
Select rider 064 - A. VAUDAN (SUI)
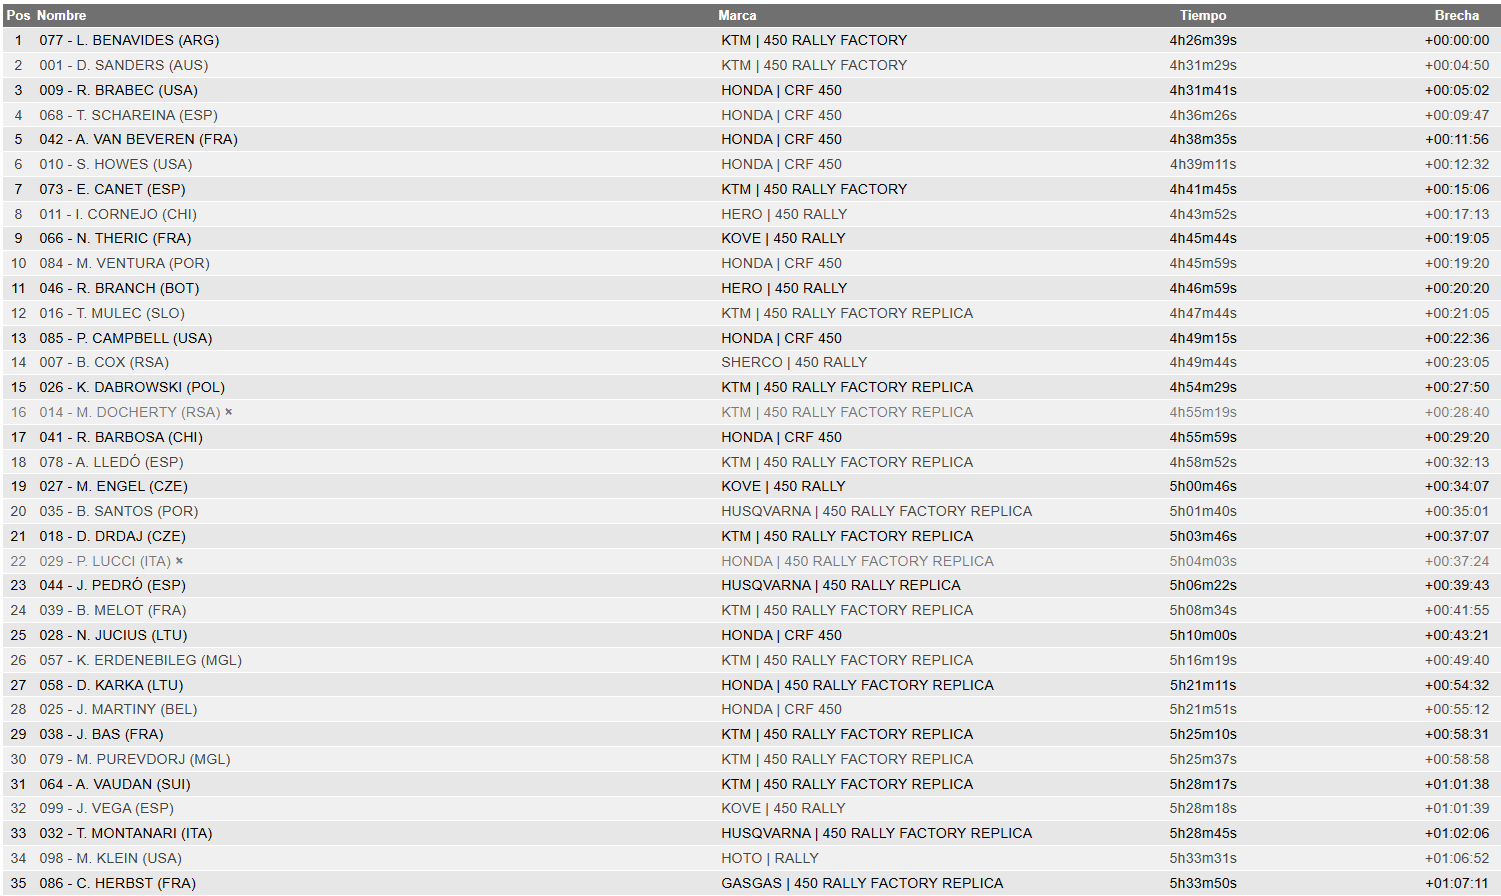pyautogui.click(x=115, y=784)
